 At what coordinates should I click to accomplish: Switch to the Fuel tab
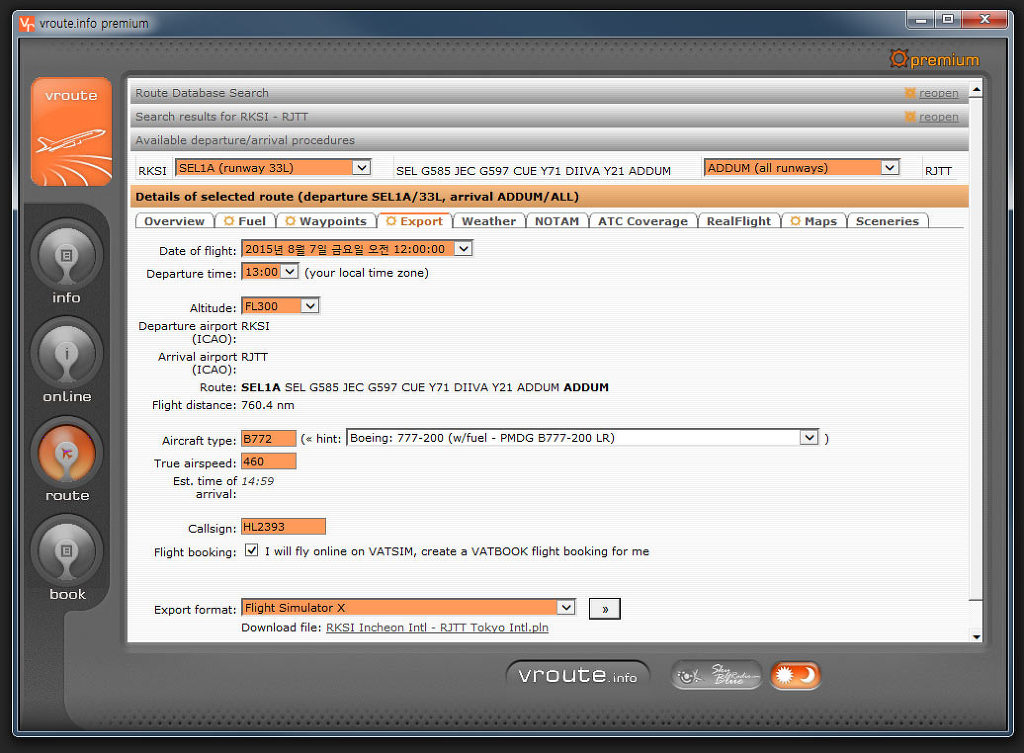[245, 221]
